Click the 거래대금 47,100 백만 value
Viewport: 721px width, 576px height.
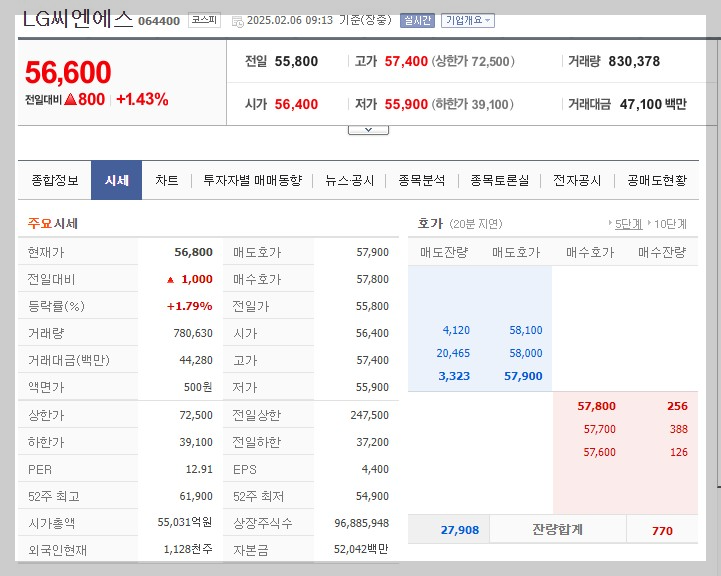pyautogui.click(x=653, y=104)
